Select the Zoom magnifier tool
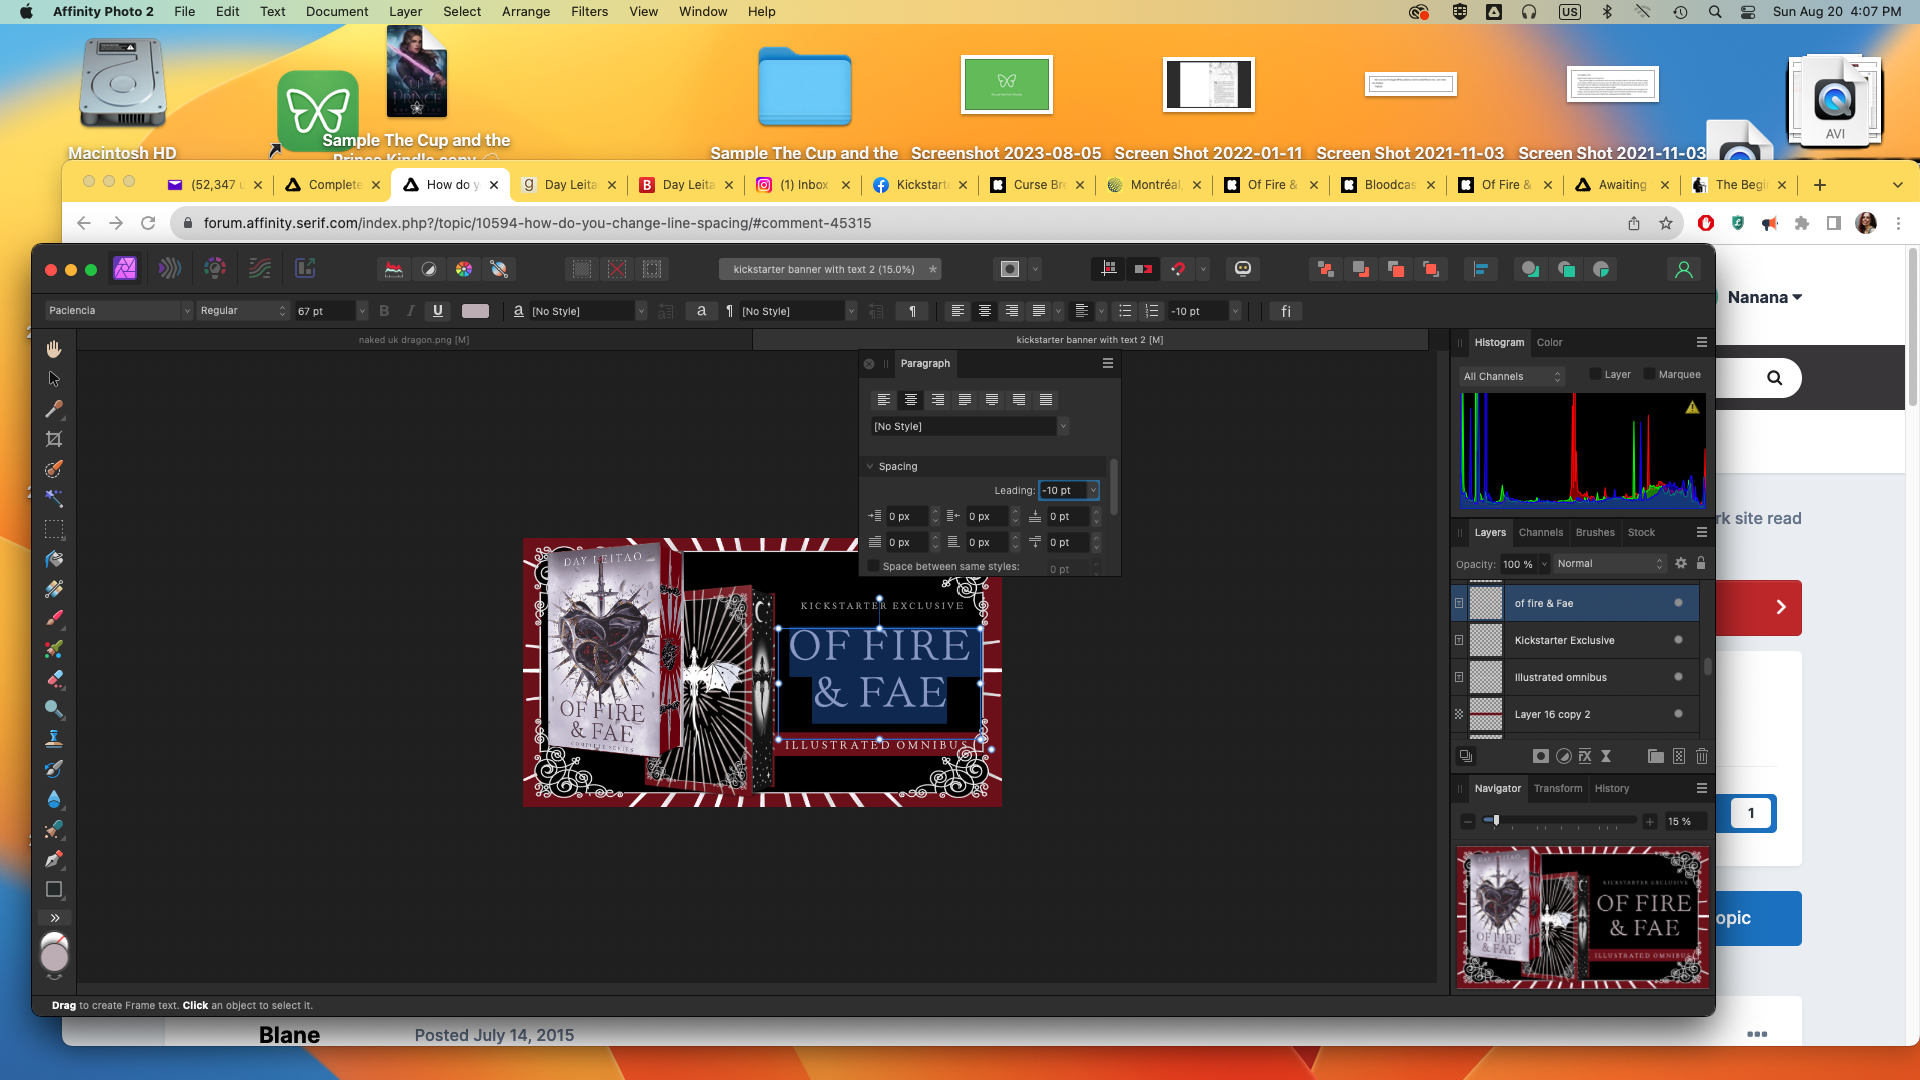1920x1080 pixels. coord(54,709)
